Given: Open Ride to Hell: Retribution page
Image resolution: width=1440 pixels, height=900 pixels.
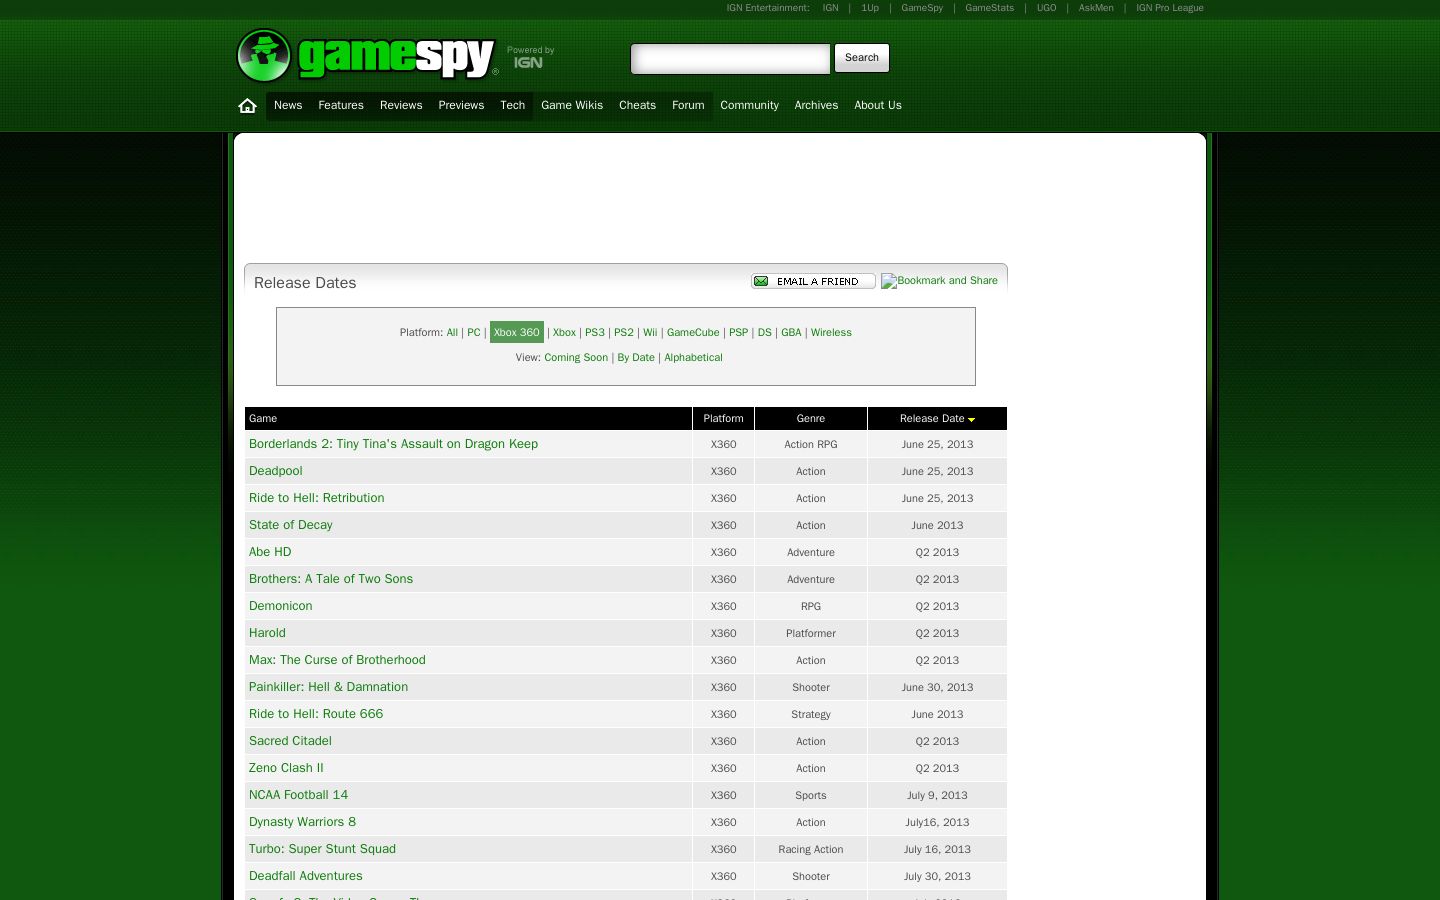Looking at the screenshot, I should (x=317, y=498).
